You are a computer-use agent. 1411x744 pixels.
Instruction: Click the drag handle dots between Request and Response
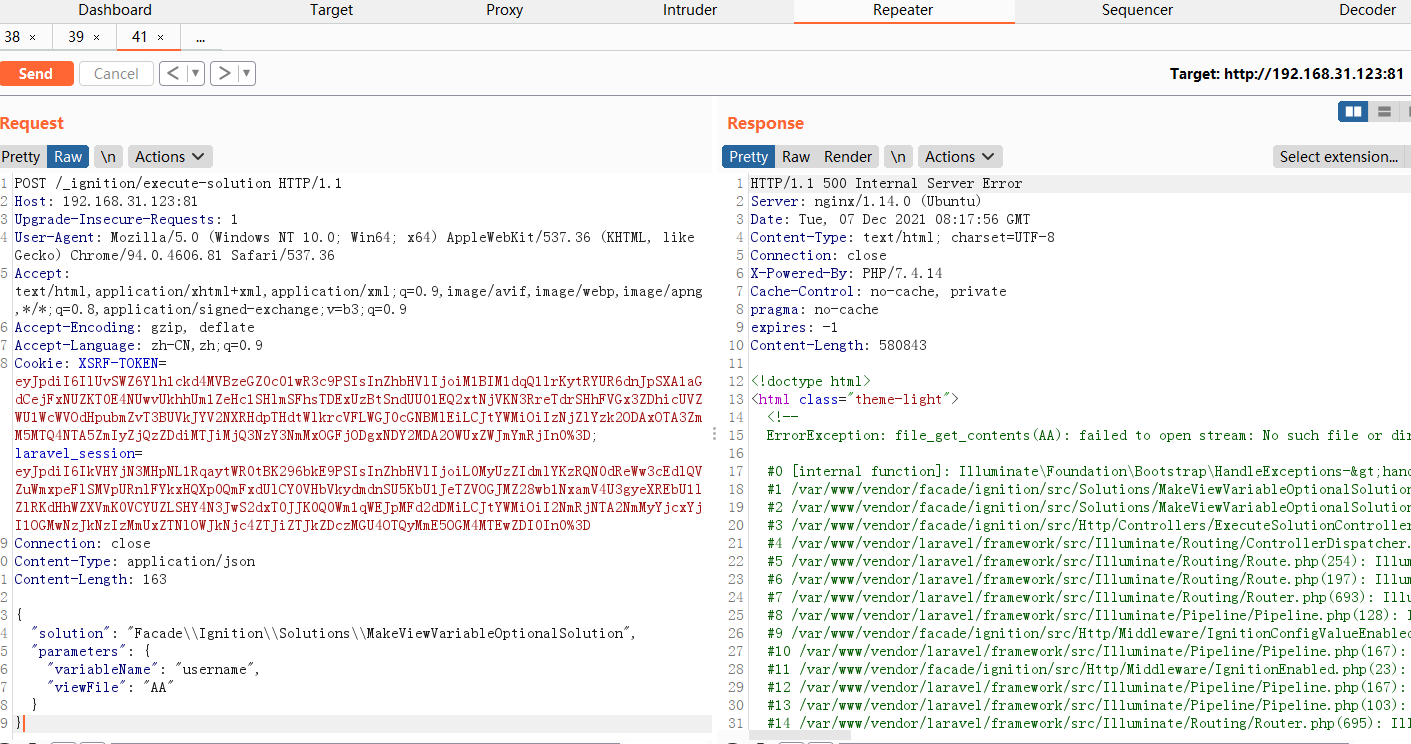713,432
